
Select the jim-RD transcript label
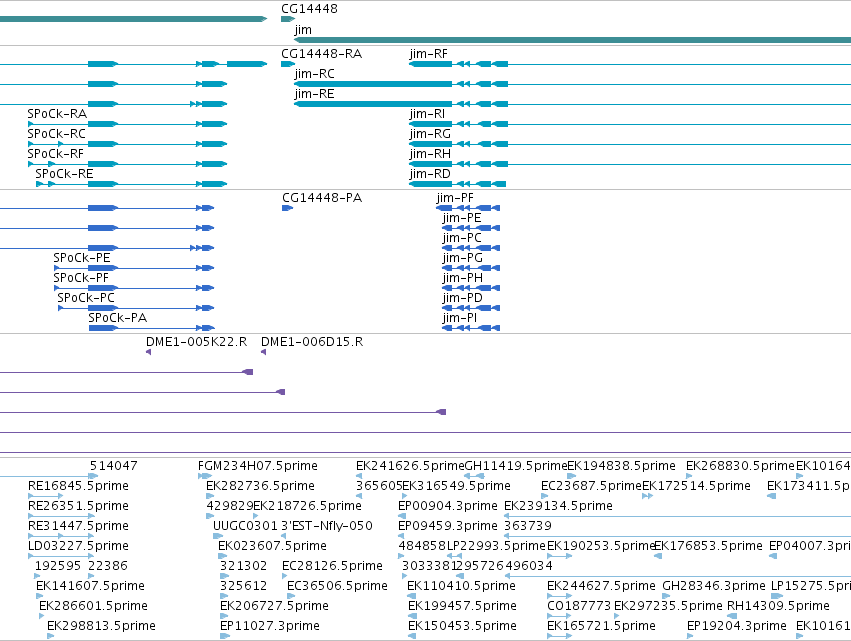pyautogui.click(x=430, y=174)
